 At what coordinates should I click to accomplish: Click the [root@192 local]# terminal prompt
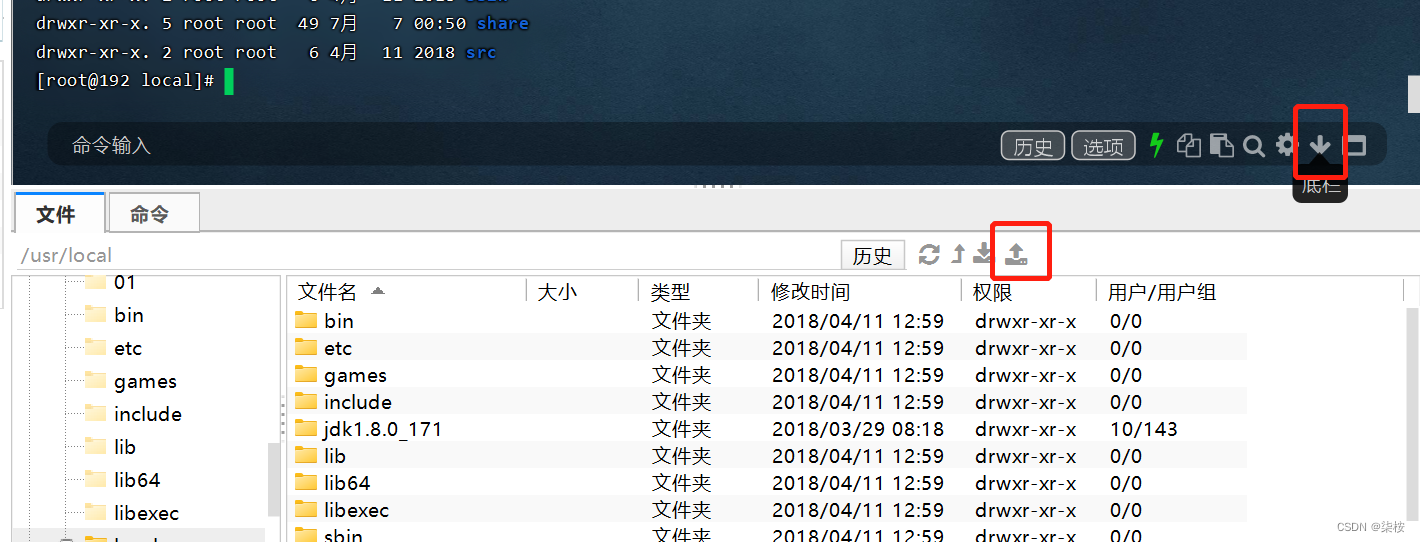[x=125, y=80]
